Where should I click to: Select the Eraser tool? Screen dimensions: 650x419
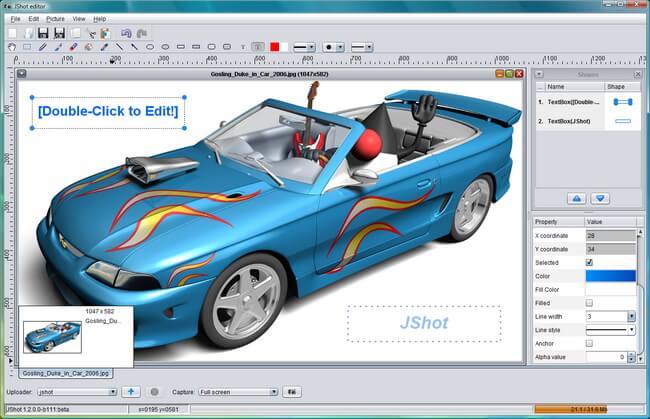73,47
